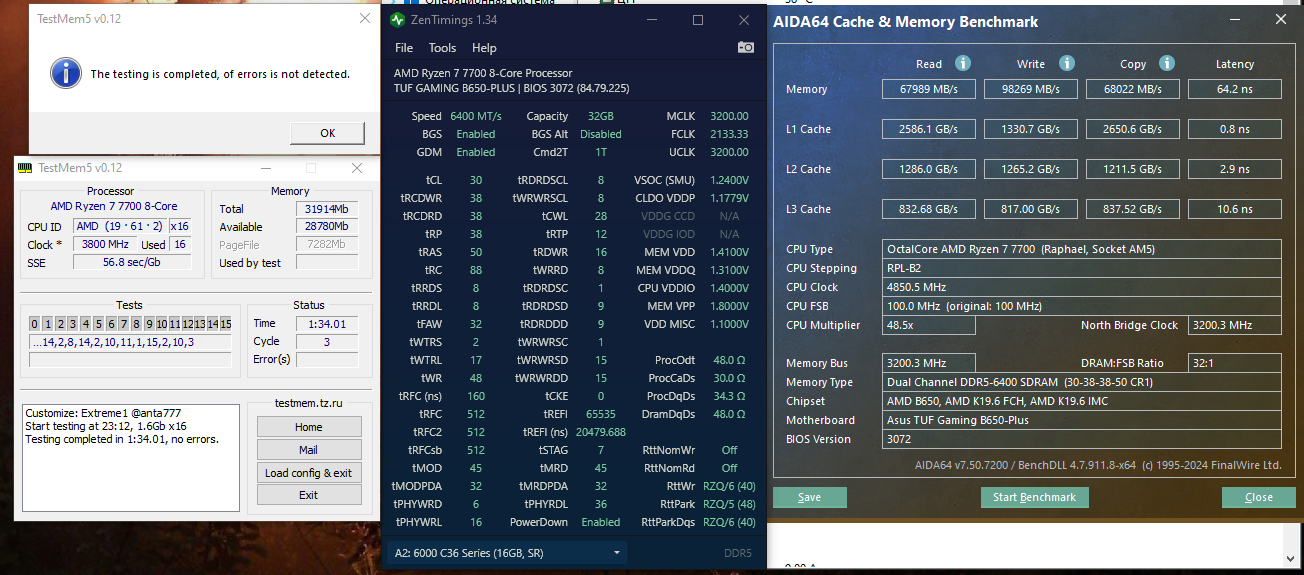Viewport: 1304px width, 575px height.
Task: Open the Help menu in ZenTimings
Action: point(484,47)
